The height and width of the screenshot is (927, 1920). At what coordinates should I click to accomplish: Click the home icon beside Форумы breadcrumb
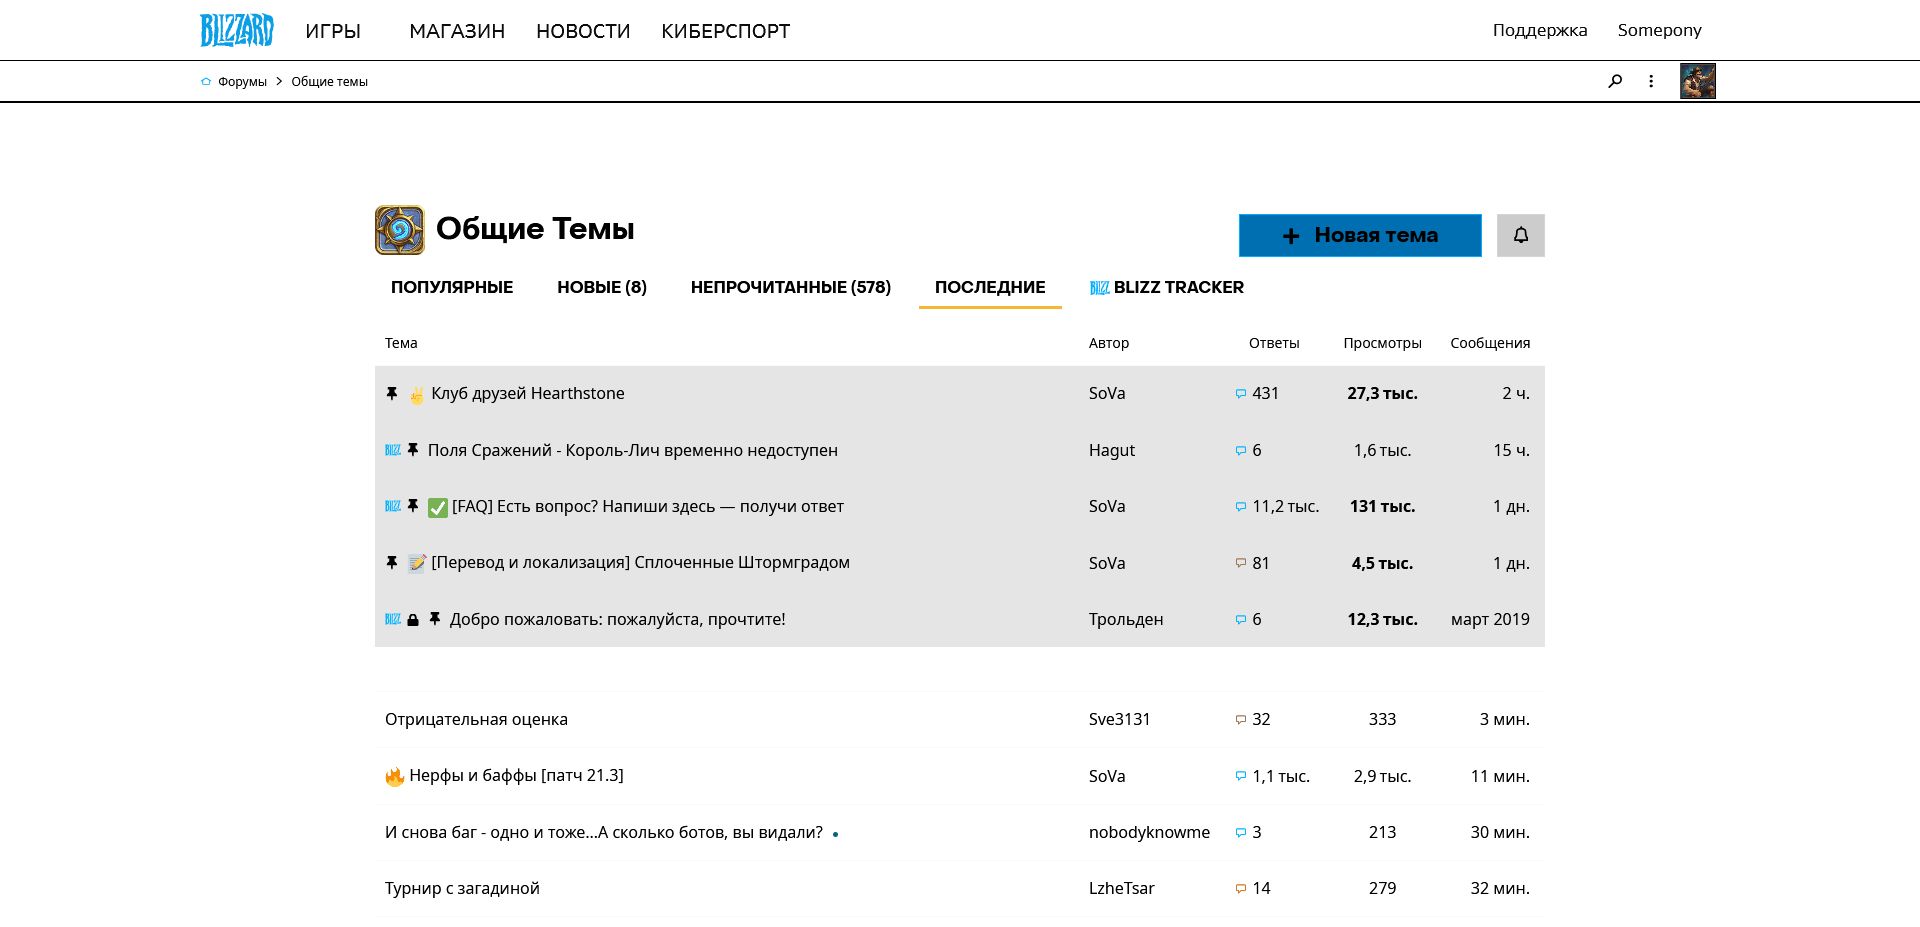tap(206, 82)
